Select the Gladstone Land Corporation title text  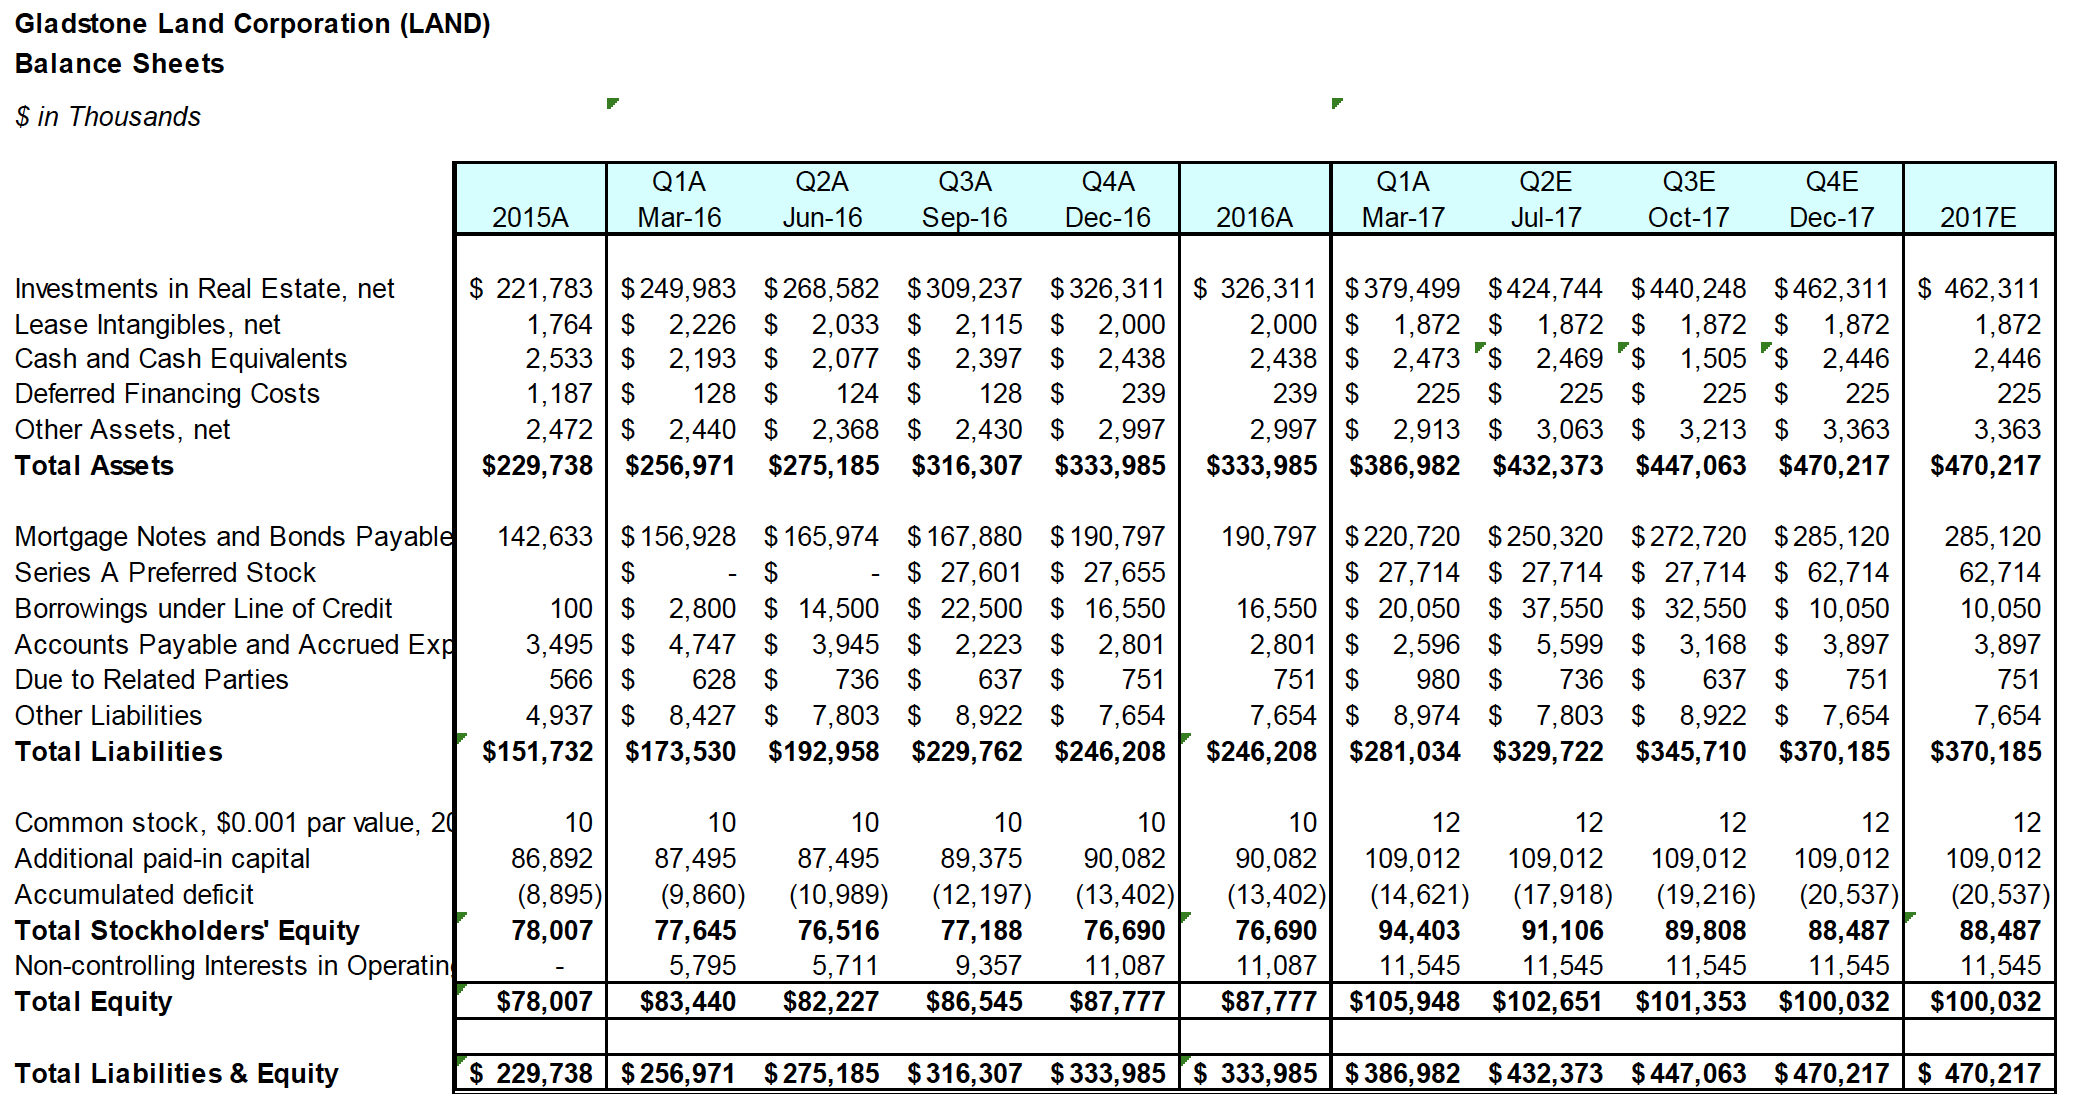tap(253, 23)
